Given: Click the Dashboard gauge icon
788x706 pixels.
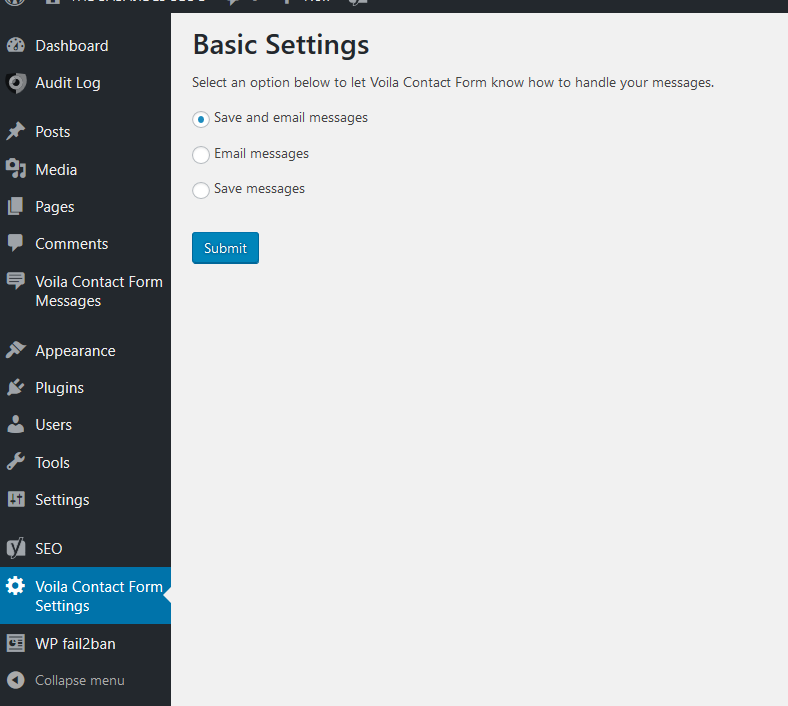Looking at the screenshot, I should coord(15,46).
